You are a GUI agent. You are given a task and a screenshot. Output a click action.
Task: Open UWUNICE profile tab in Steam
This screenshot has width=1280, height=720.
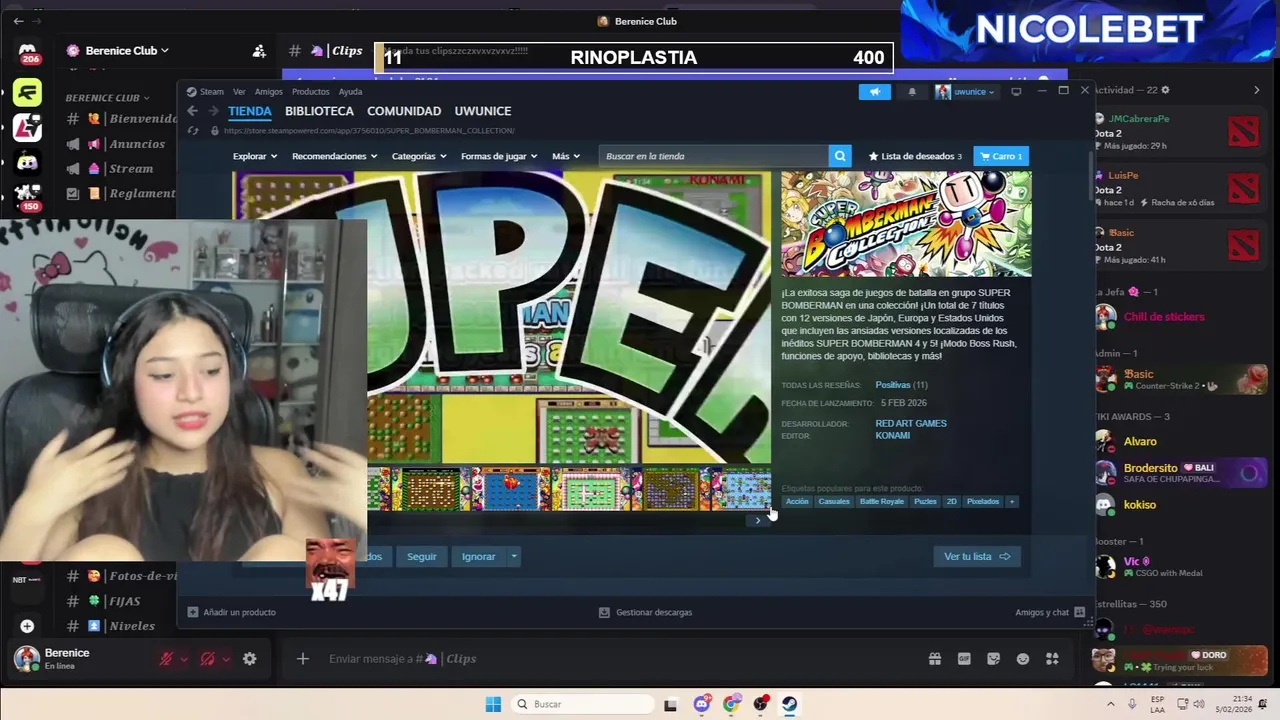483,111
